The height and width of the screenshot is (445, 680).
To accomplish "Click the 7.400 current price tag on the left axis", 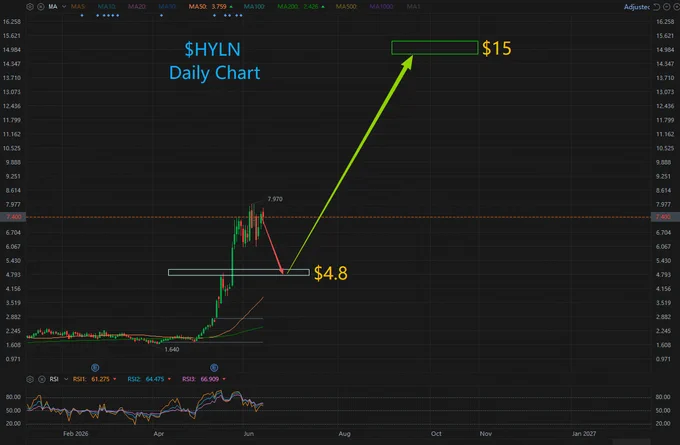I will (13, 217).
